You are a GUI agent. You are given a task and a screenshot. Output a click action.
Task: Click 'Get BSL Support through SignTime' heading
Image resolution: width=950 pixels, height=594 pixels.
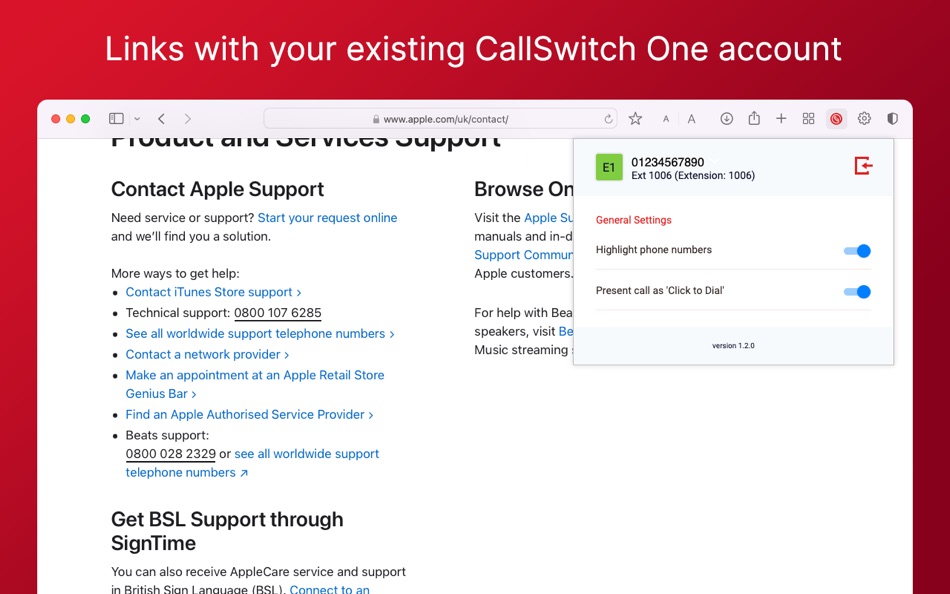click(227, 531)
